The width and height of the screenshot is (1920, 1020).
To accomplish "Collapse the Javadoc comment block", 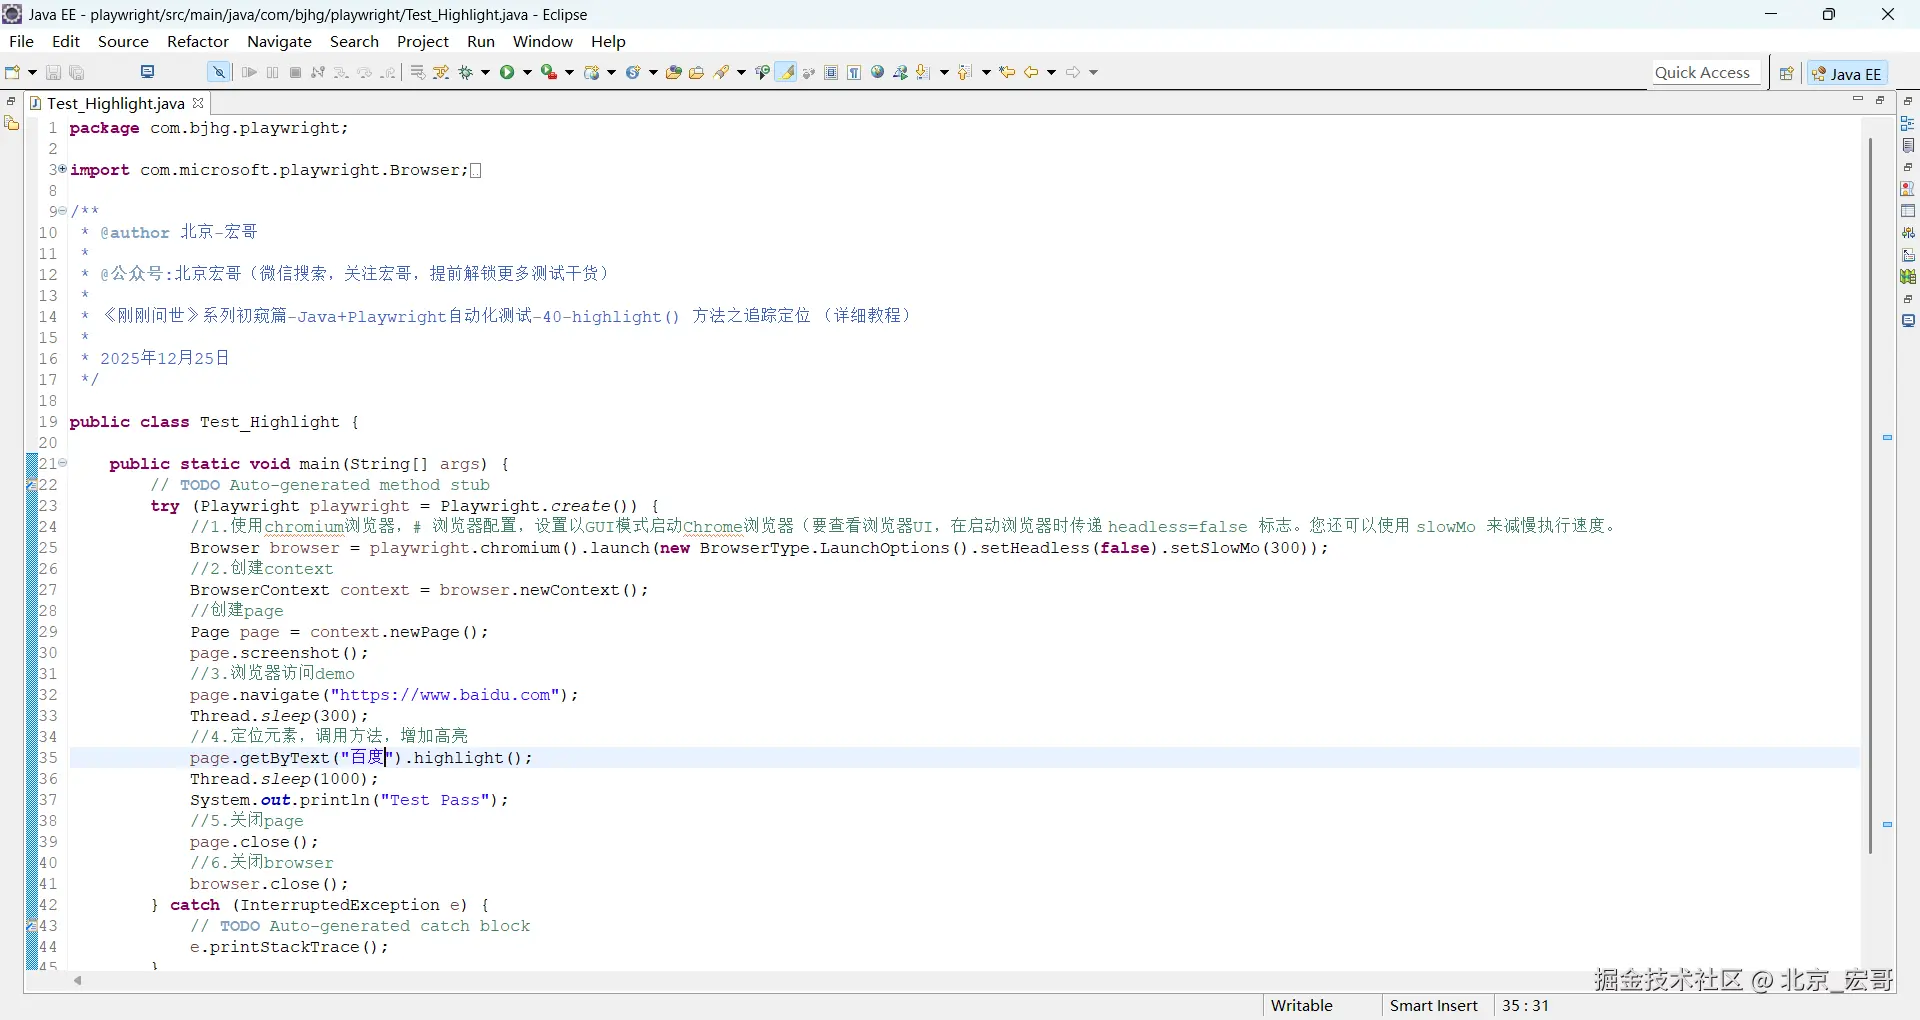I will click(62, 211).
